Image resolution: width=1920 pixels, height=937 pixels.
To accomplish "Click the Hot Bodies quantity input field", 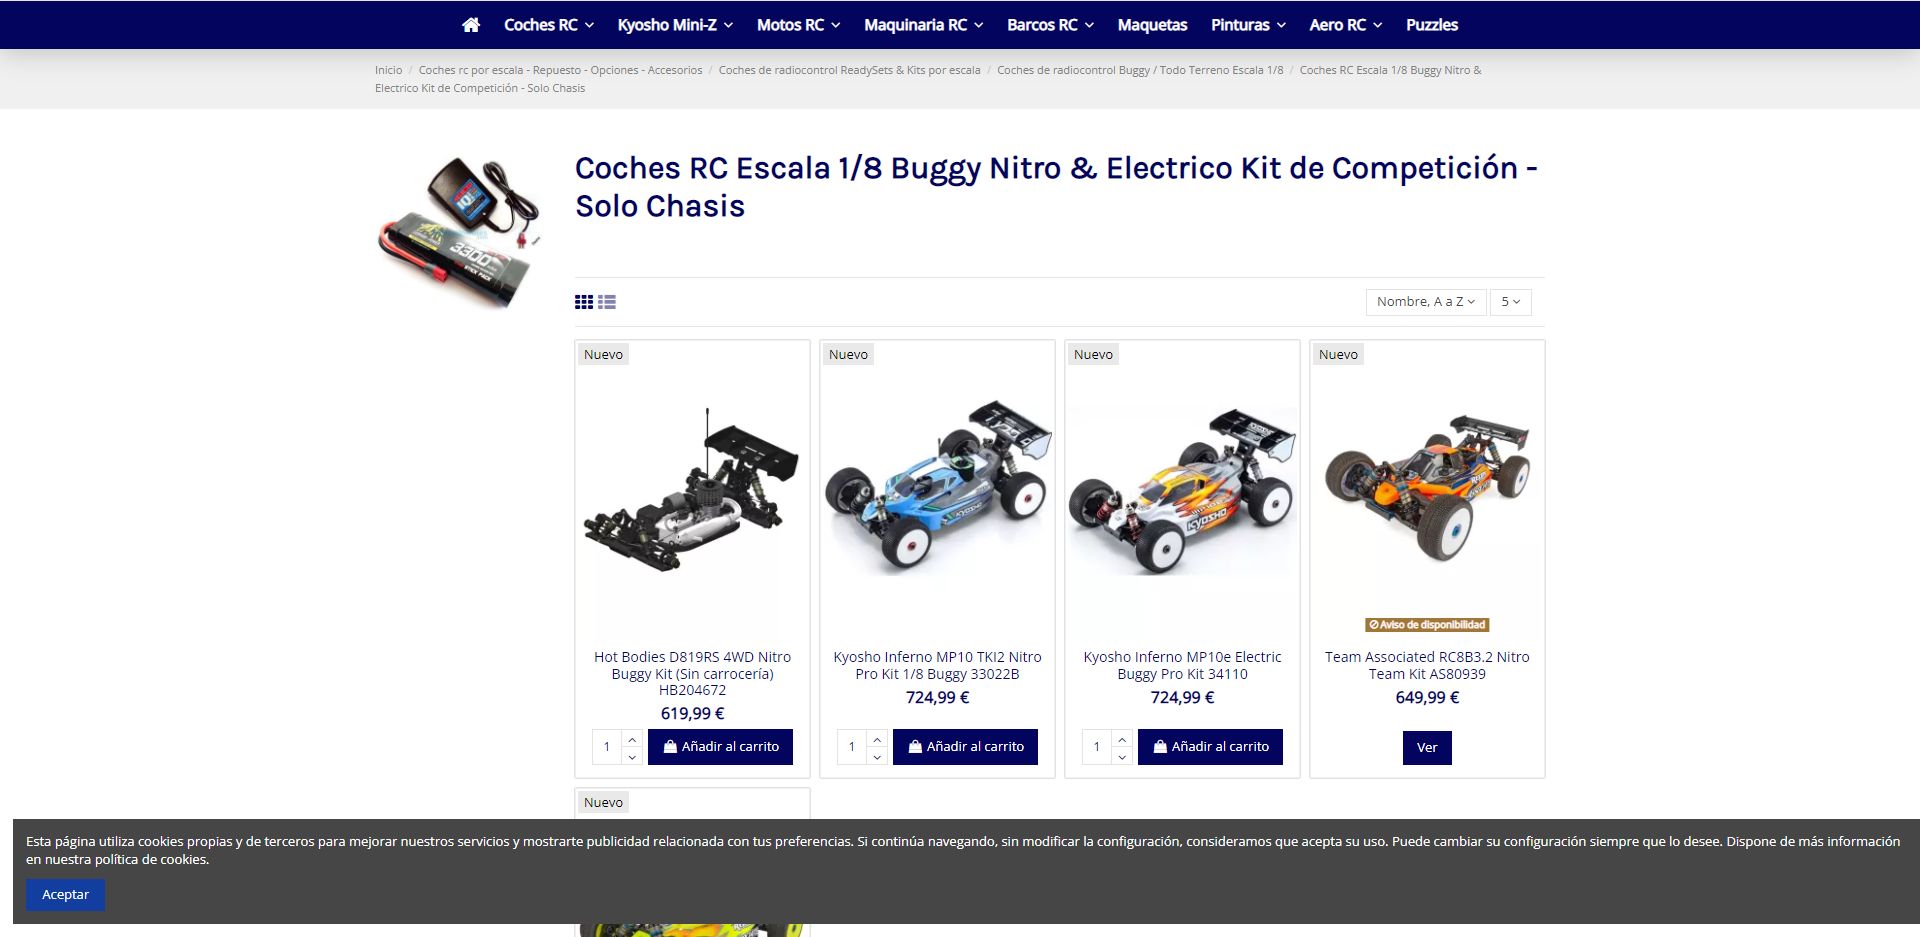I will point(607,747).
